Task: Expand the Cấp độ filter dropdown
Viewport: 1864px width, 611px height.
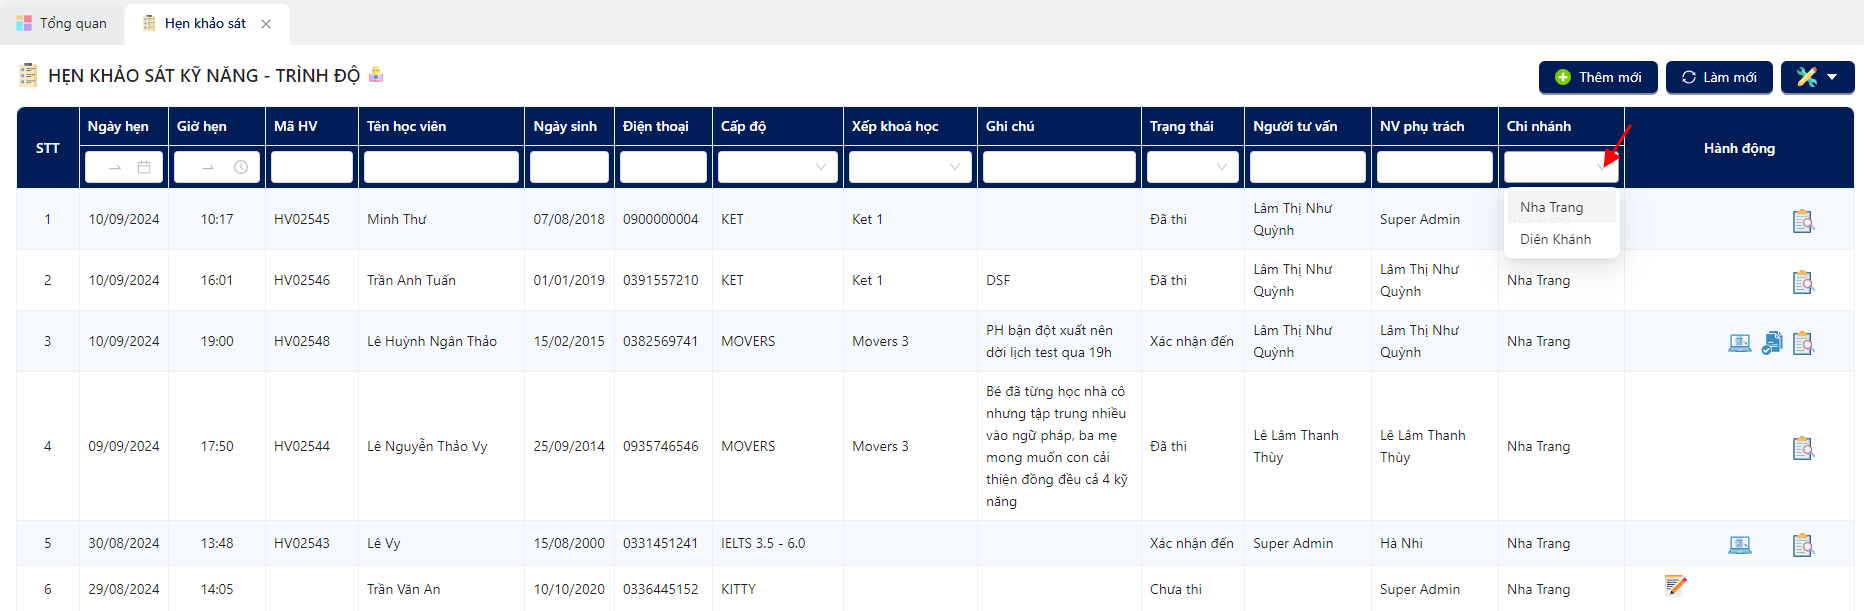Action: 778,167
